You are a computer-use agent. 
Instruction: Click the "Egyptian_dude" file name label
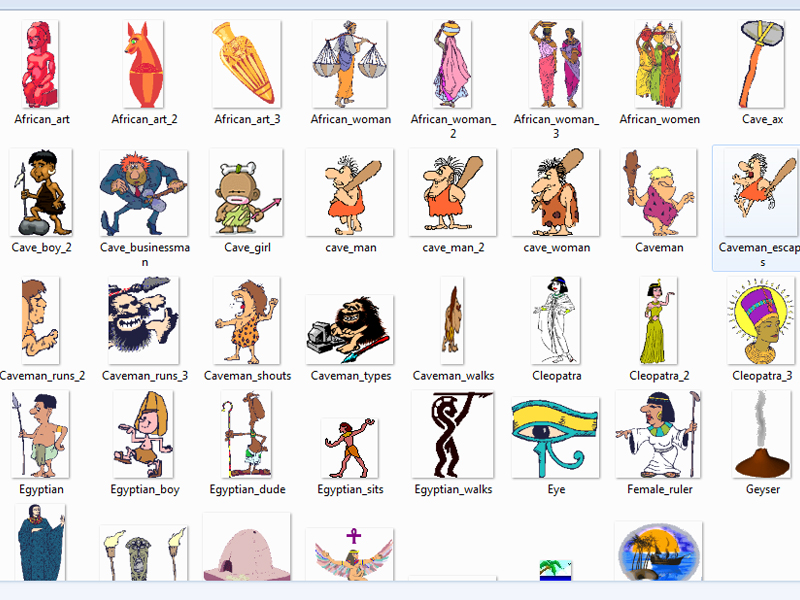(247, 490)
